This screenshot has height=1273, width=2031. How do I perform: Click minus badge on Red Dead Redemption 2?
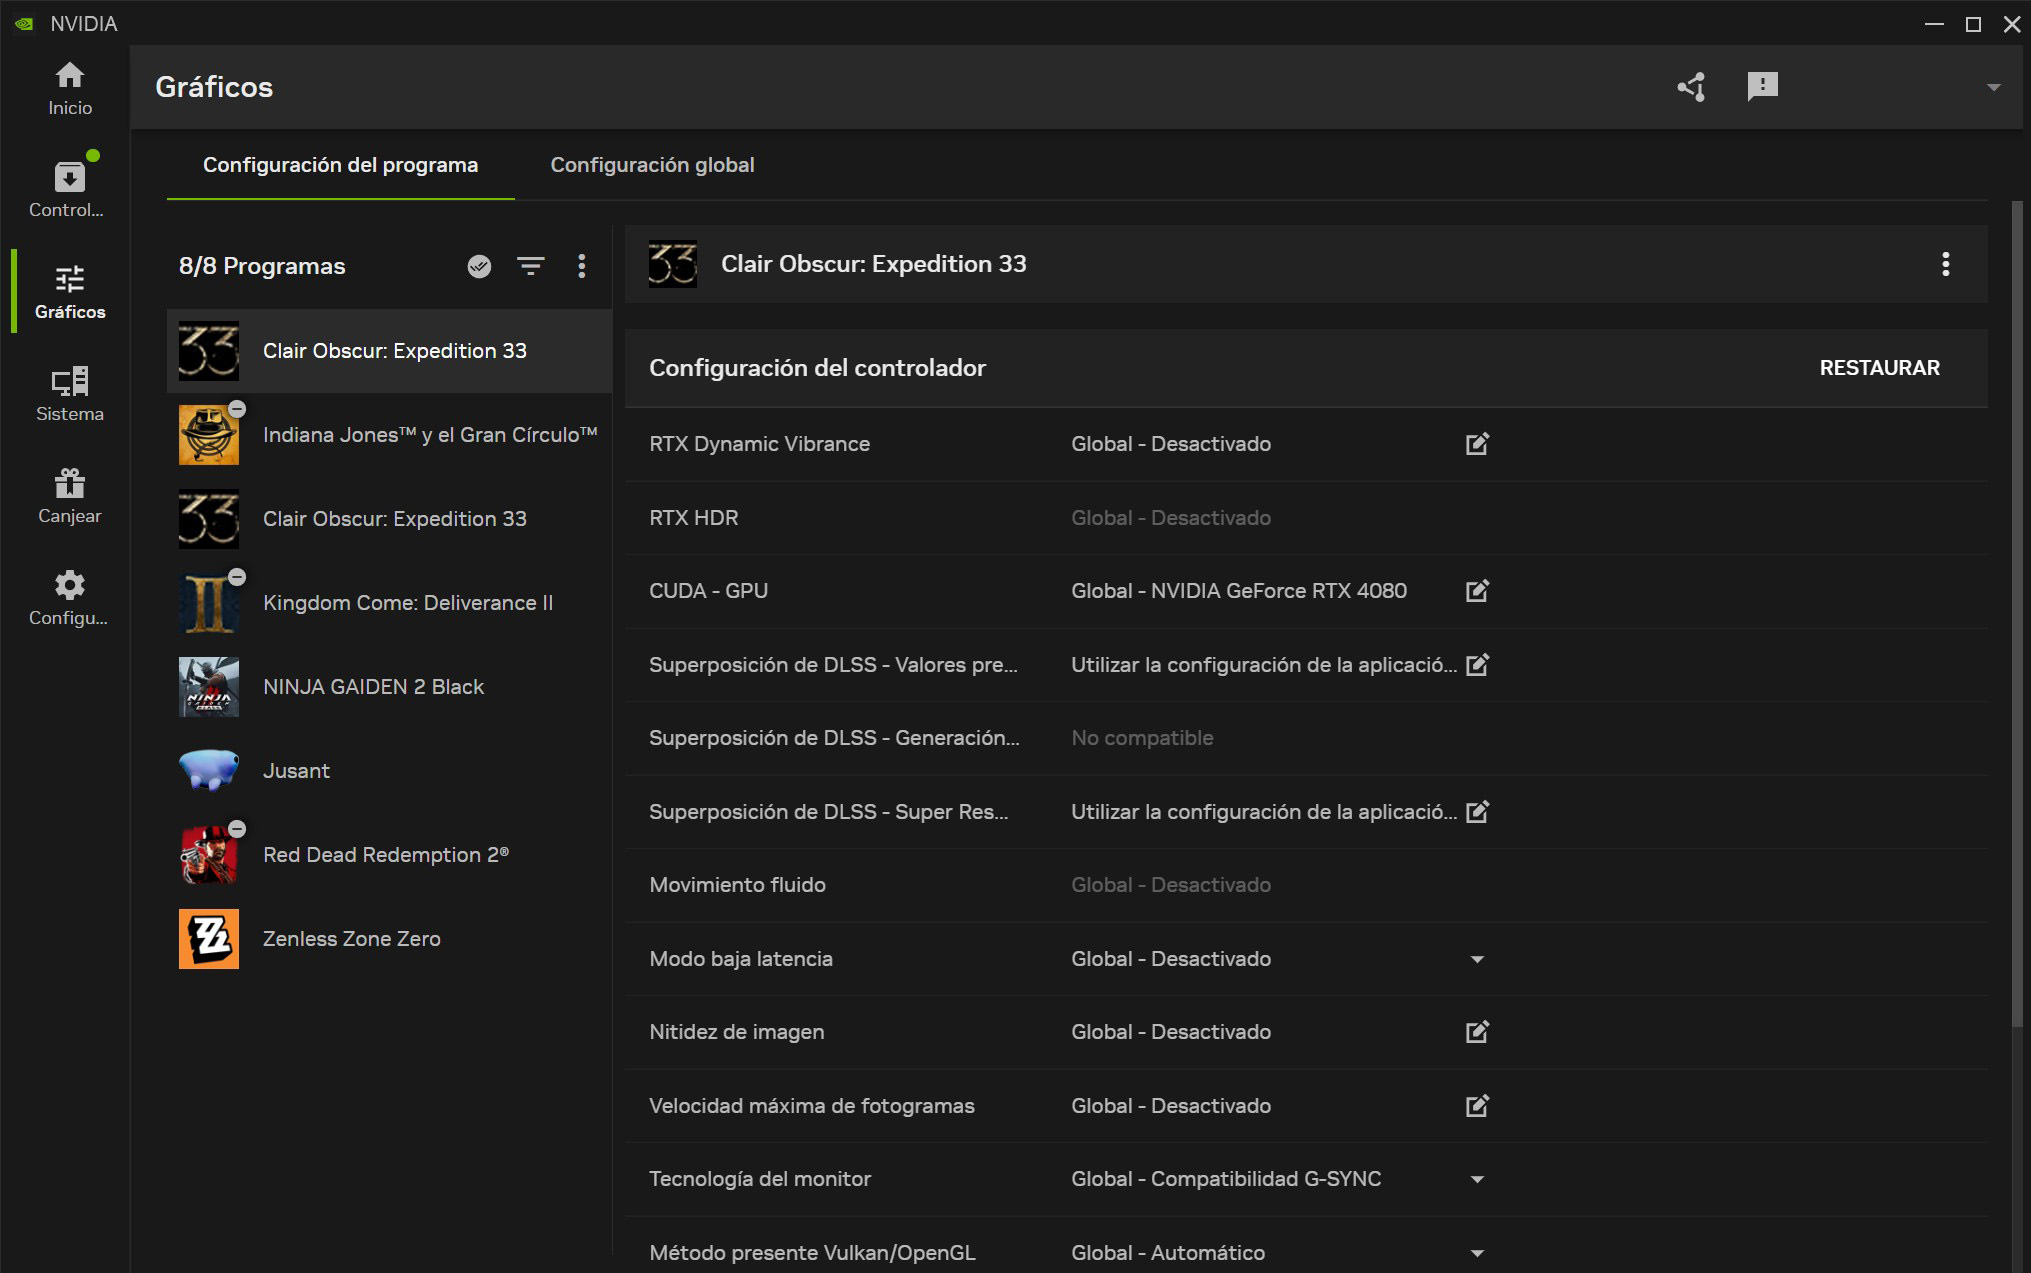[x=237, y=829]
